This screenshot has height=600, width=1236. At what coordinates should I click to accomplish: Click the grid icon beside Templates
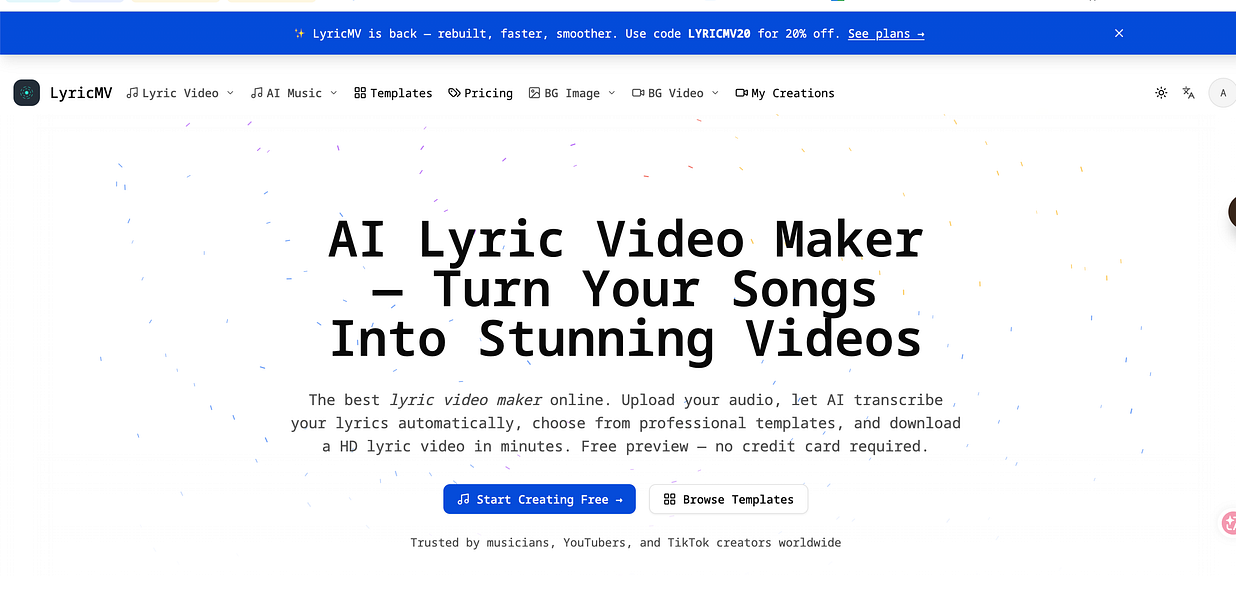tap(360, 93)
